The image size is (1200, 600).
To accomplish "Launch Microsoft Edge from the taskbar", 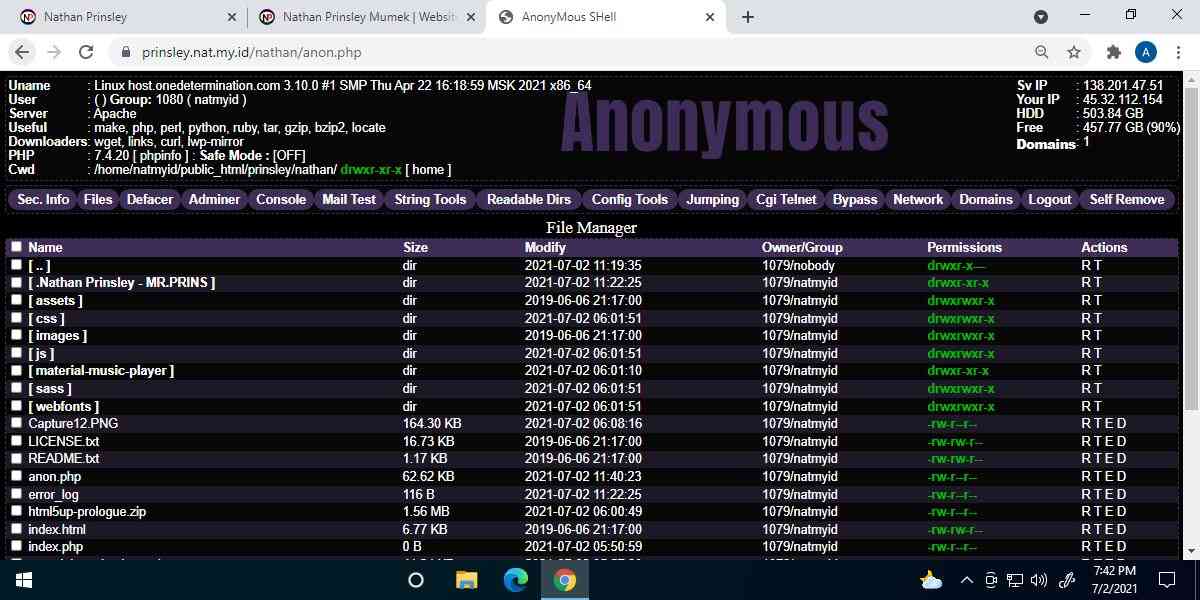I will click(516, 579).
